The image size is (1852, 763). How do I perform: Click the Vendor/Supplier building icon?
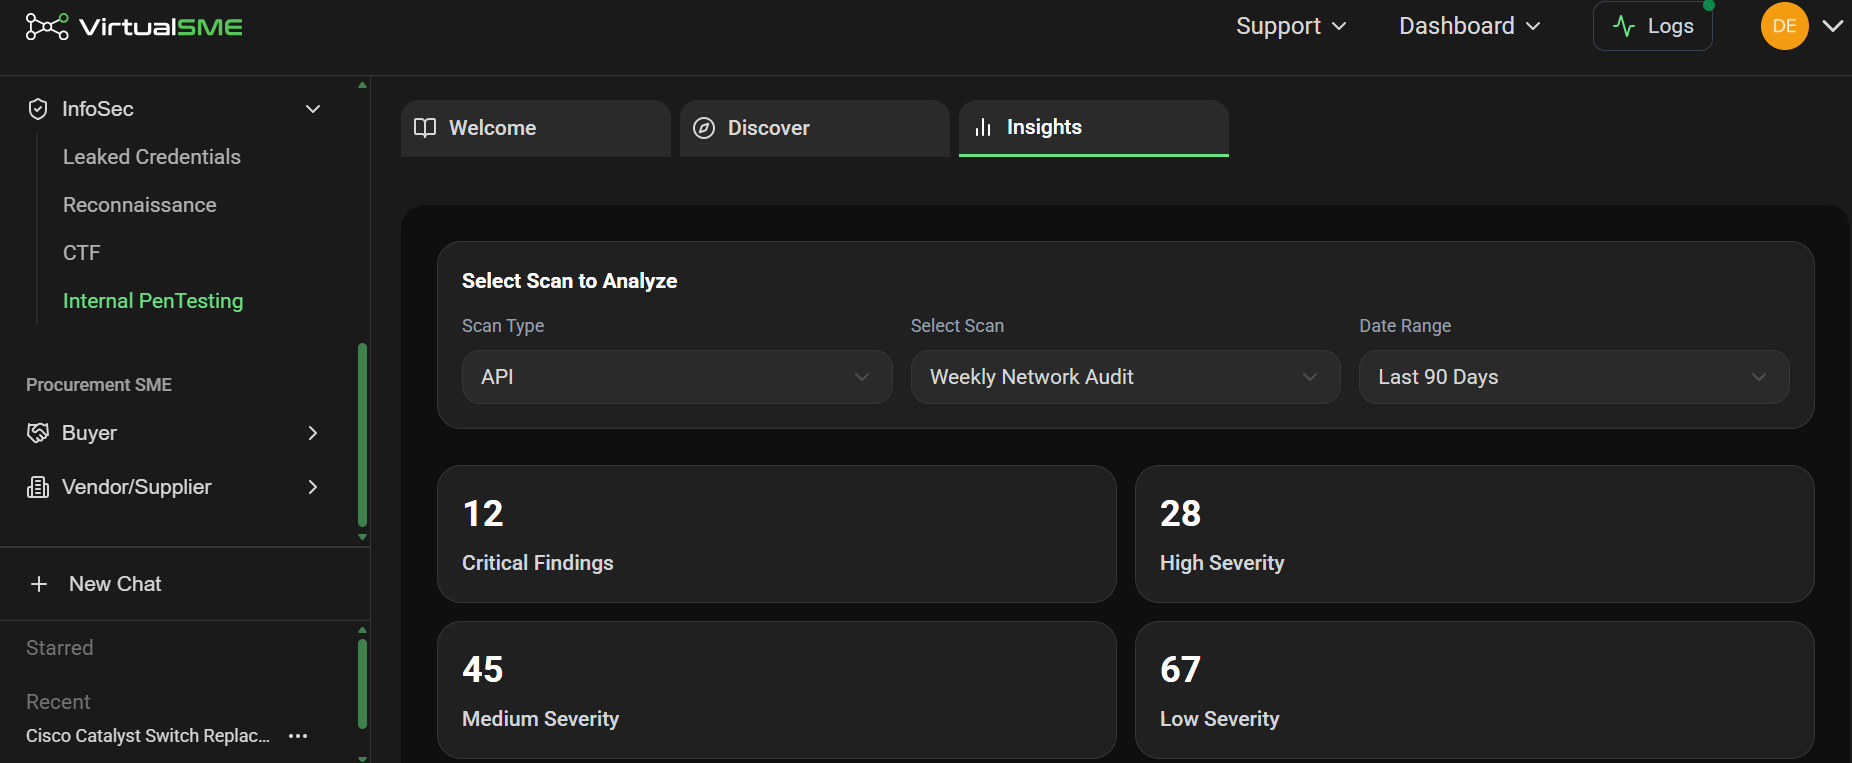point(38,487)
